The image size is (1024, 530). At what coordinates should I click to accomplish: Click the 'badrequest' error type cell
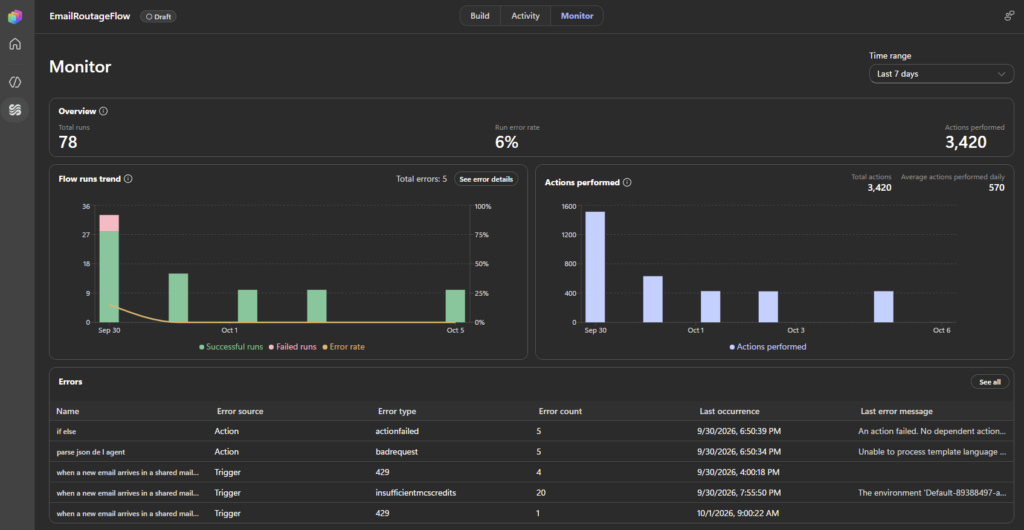396,452
